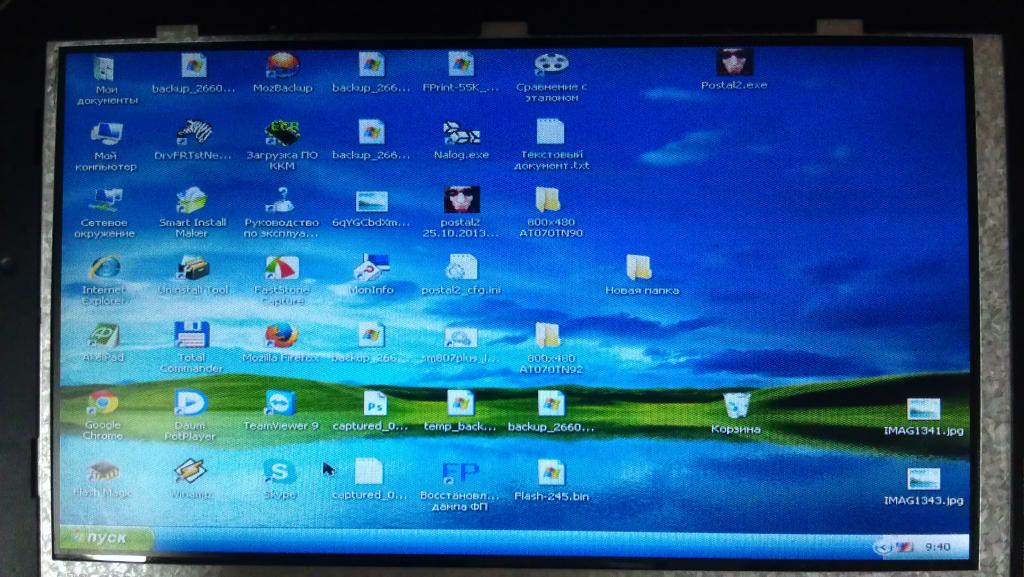Select the Flash Magic icon
This screenshot has width=1024, height=577.
(103, 472)
